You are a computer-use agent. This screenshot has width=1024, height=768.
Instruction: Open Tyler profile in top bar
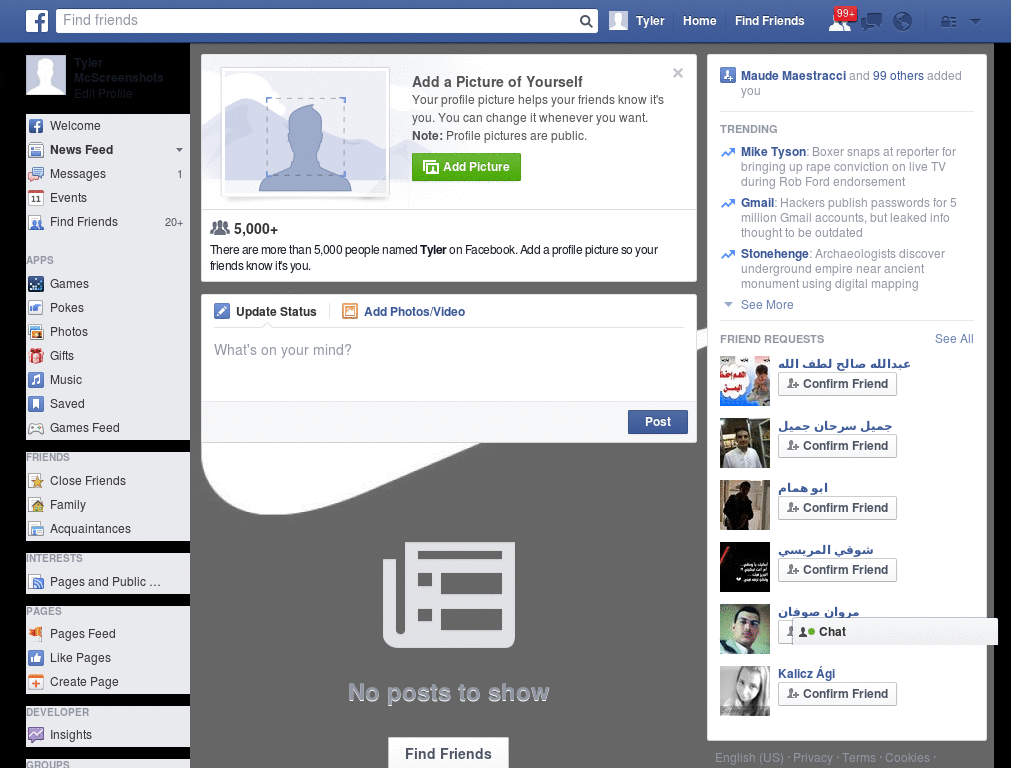tap(637, 21)
